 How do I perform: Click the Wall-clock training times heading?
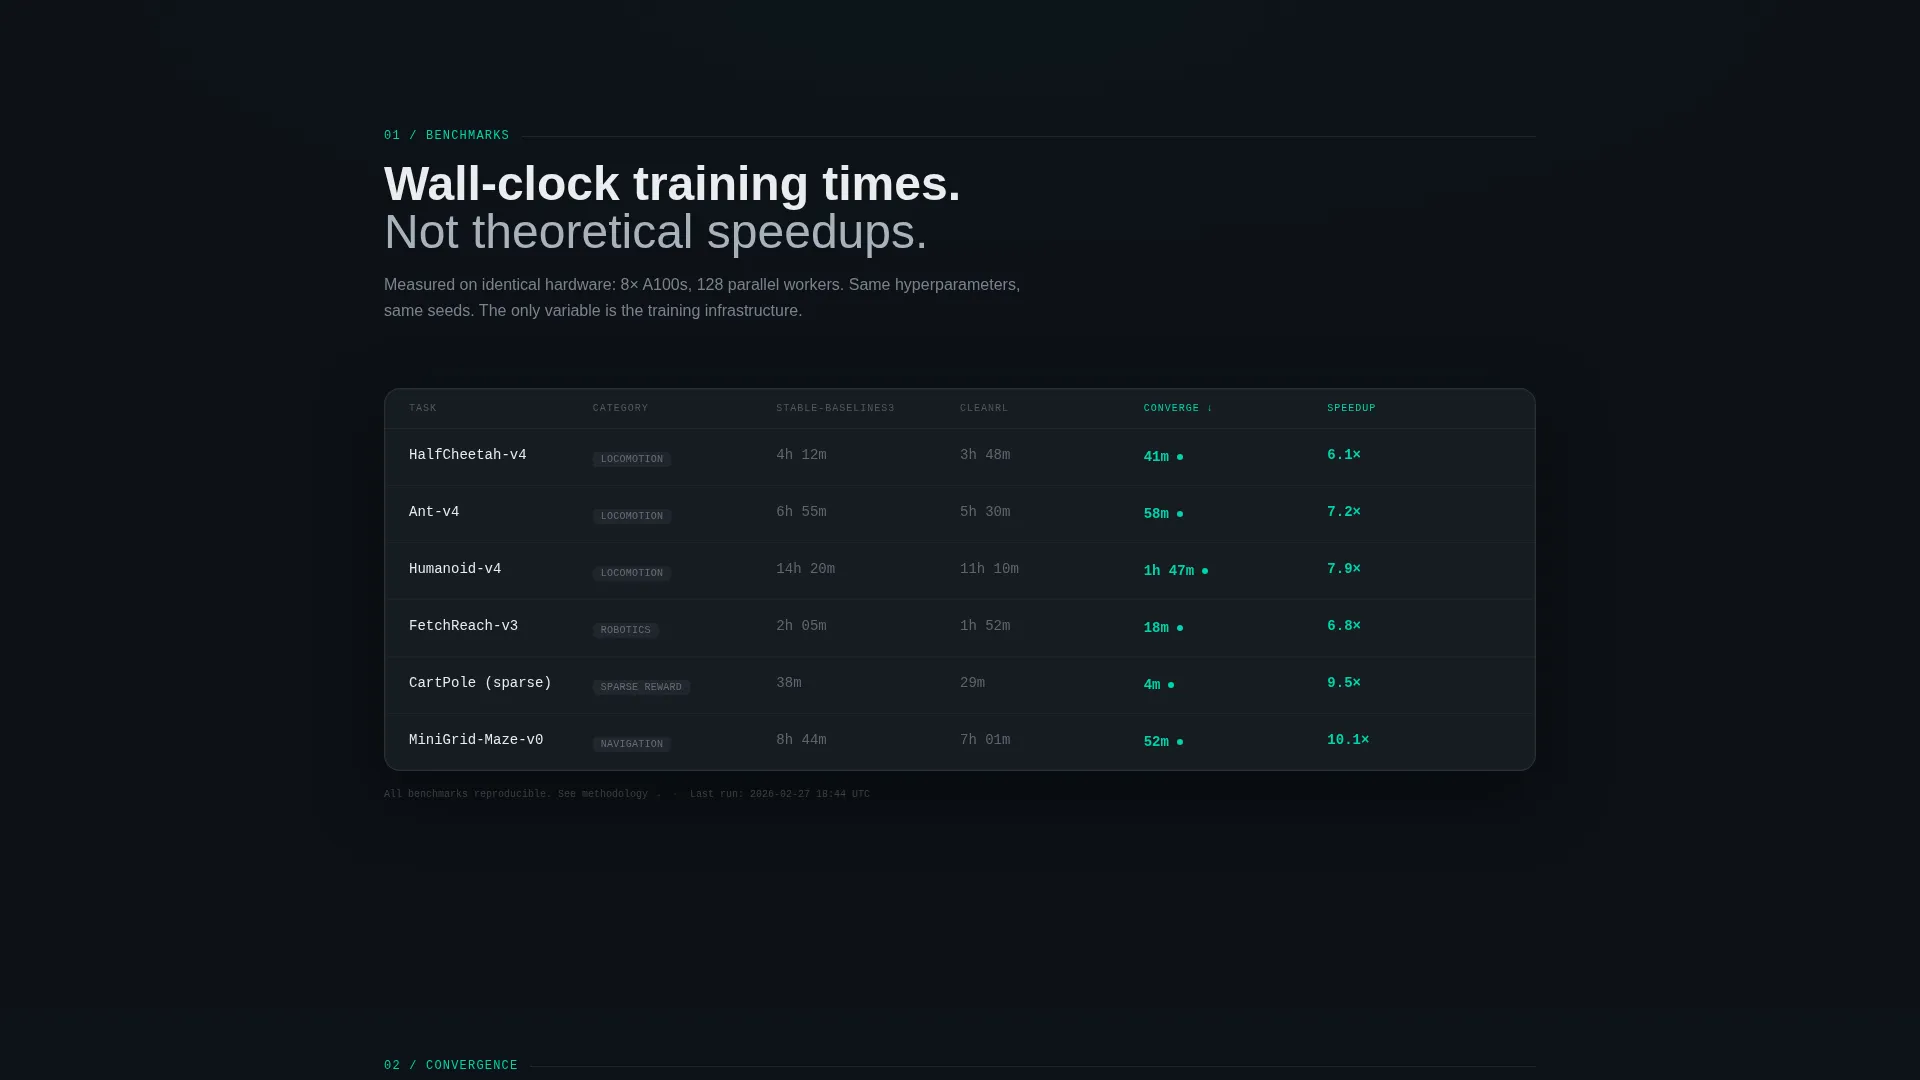pos(672,184)
